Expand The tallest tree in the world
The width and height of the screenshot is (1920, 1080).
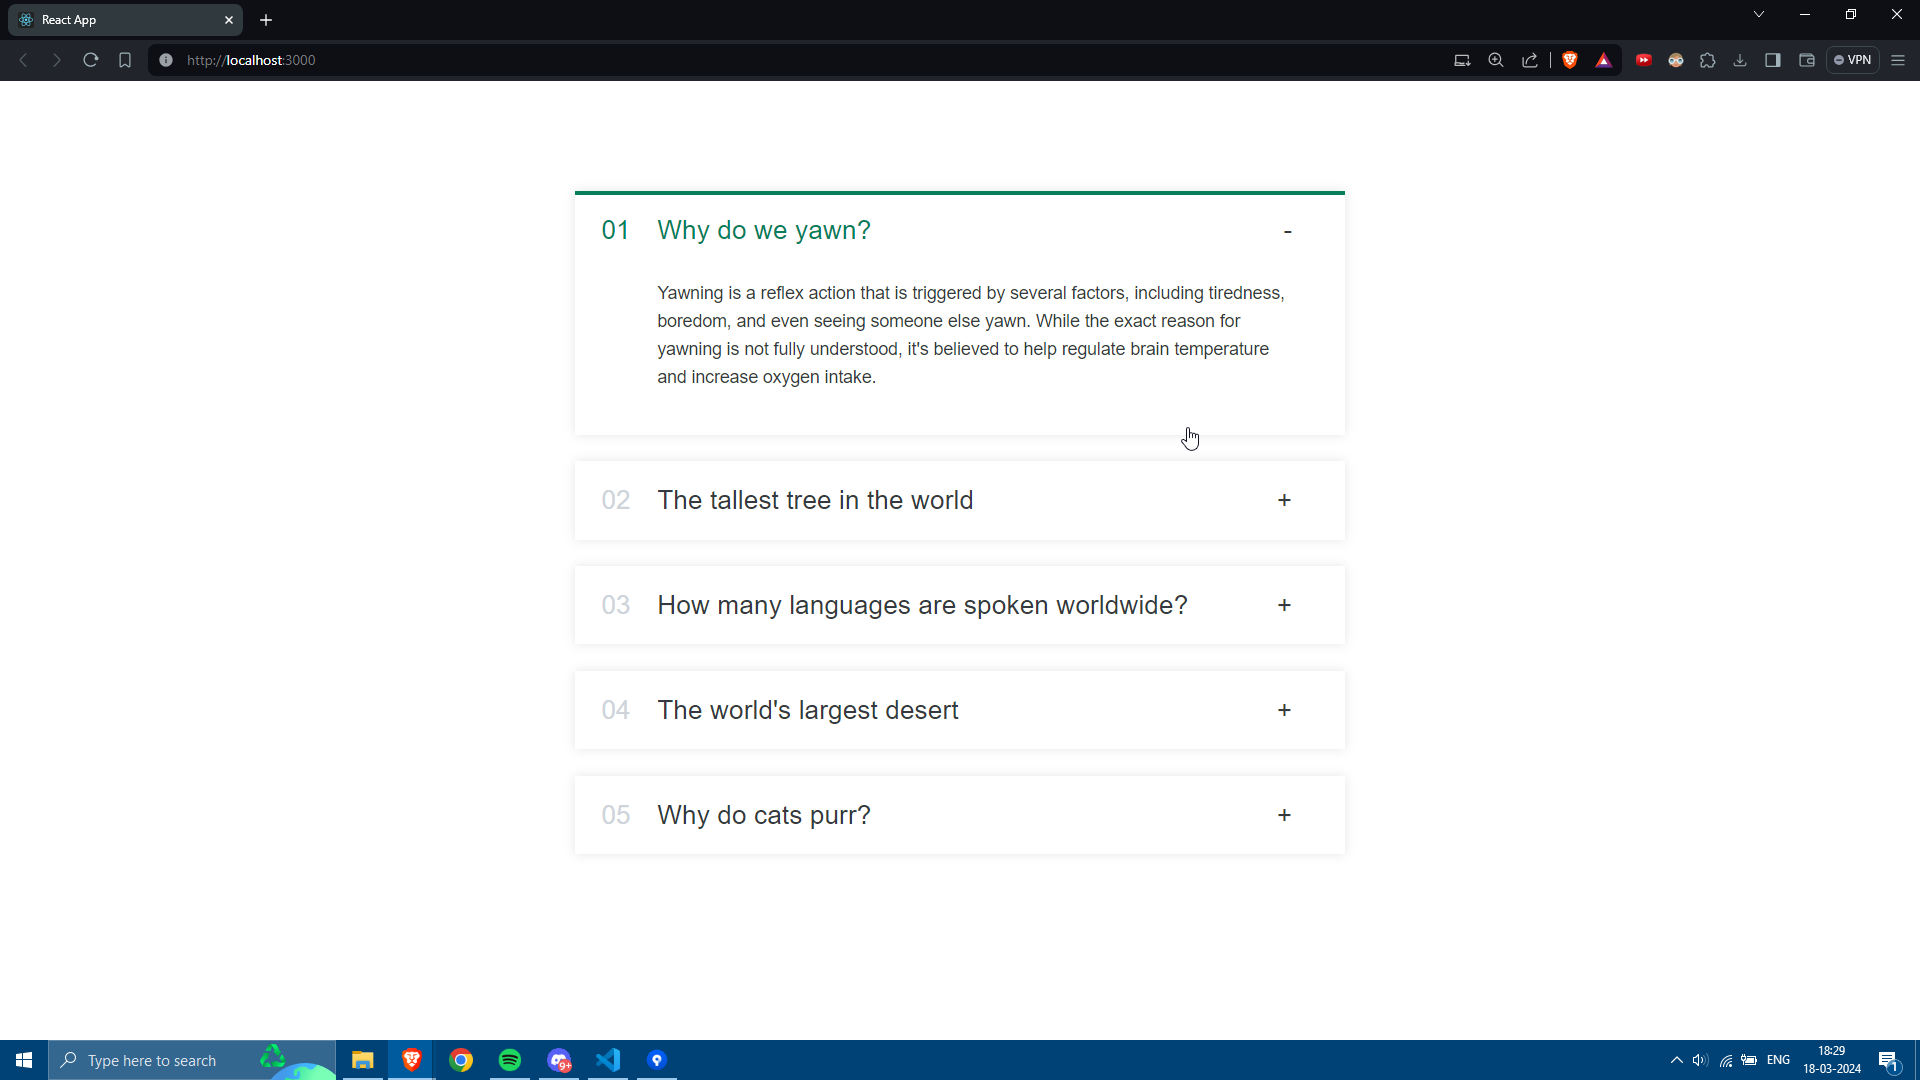(x=1284, y=500)
